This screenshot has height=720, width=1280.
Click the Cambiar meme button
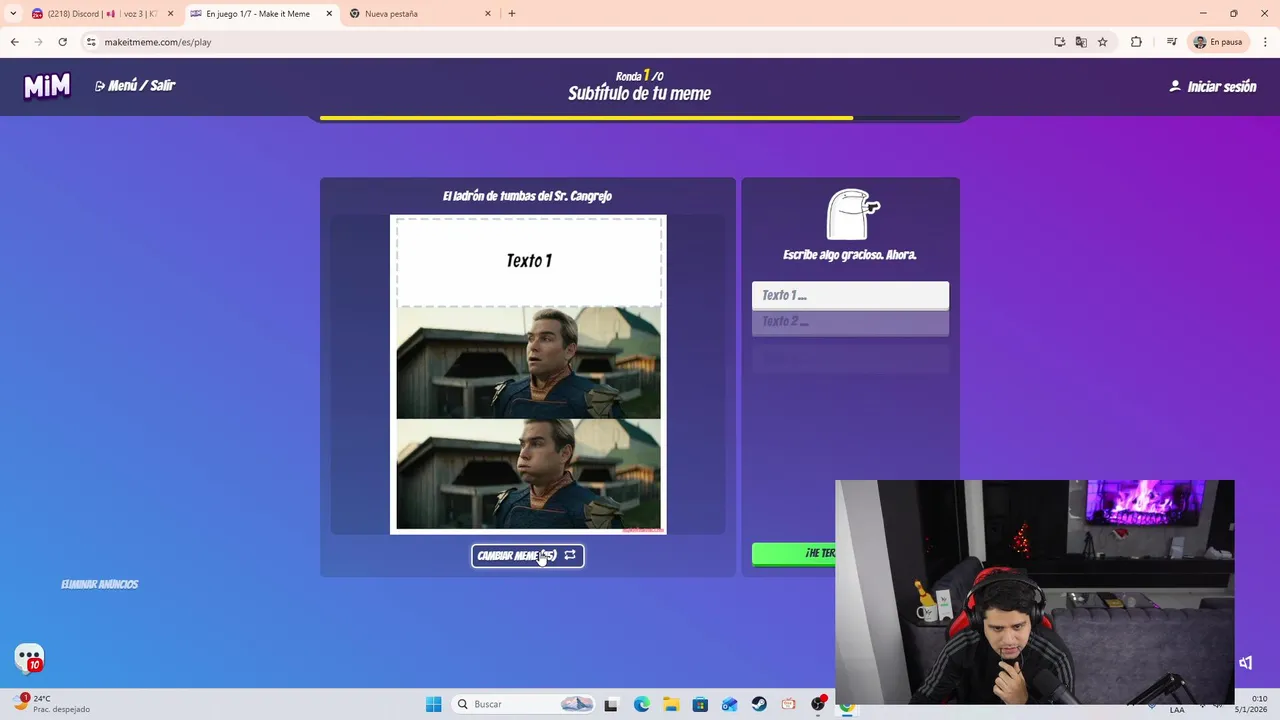527,555
